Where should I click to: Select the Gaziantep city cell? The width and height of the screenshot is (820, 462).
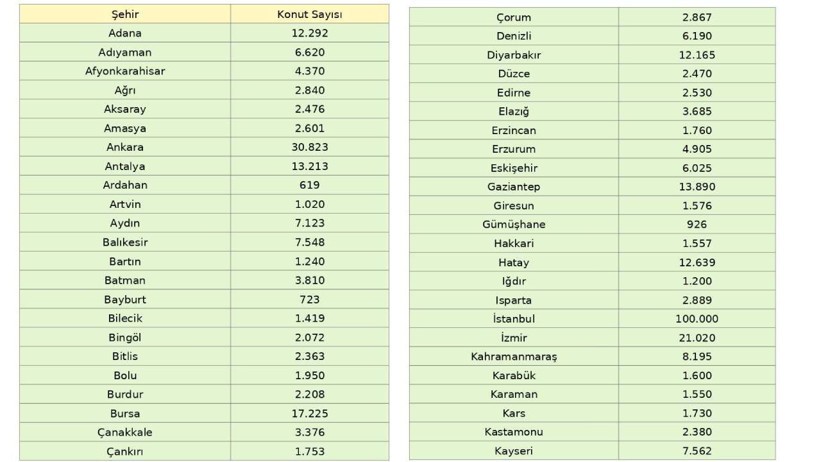click(x=514, y=187)
